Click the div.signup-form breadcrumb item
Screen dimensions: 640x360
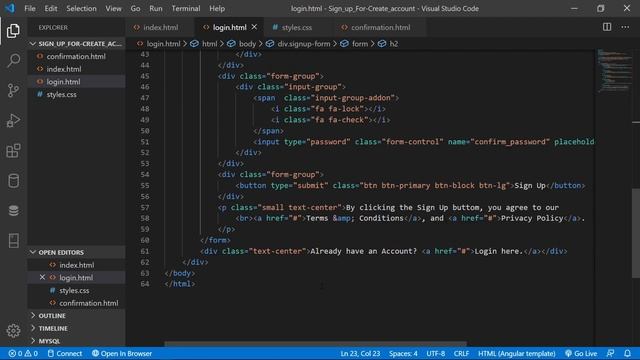tap(298, 44)
